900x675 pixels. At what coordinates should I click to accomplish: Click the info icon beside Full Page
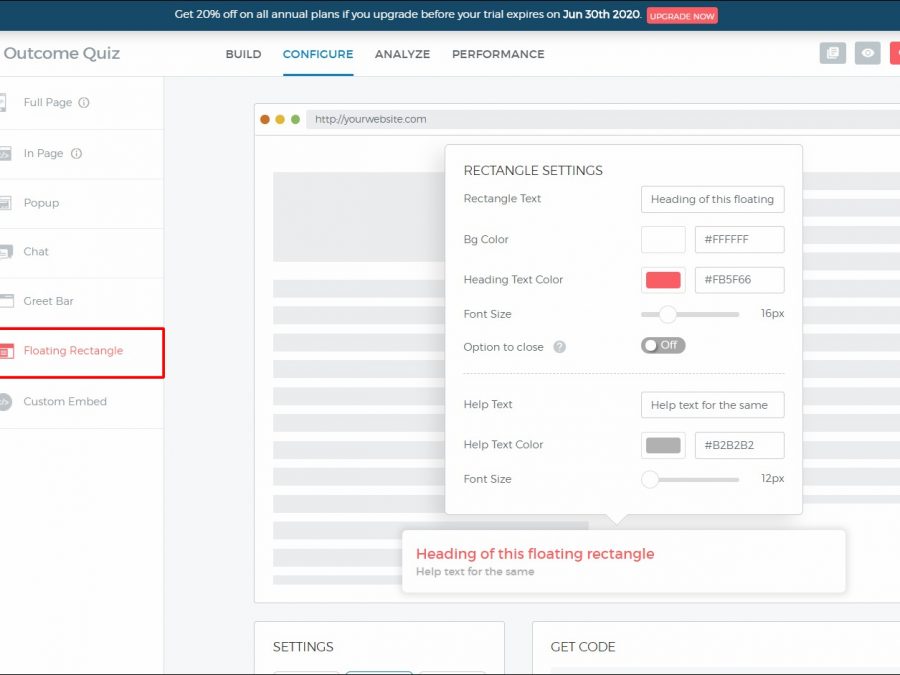[84, 103]
